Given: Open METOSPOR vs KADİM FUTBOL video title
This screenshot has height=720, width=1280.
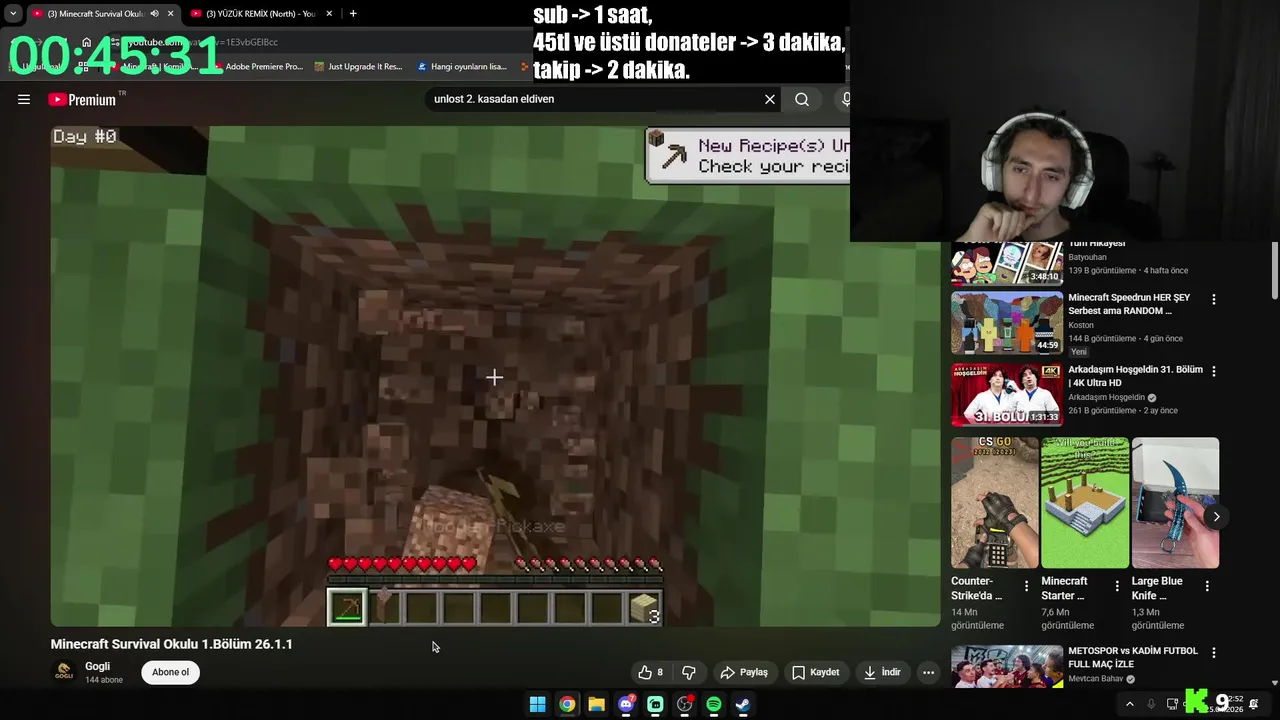Looking at the screenshot, I should pos(1133,657).
